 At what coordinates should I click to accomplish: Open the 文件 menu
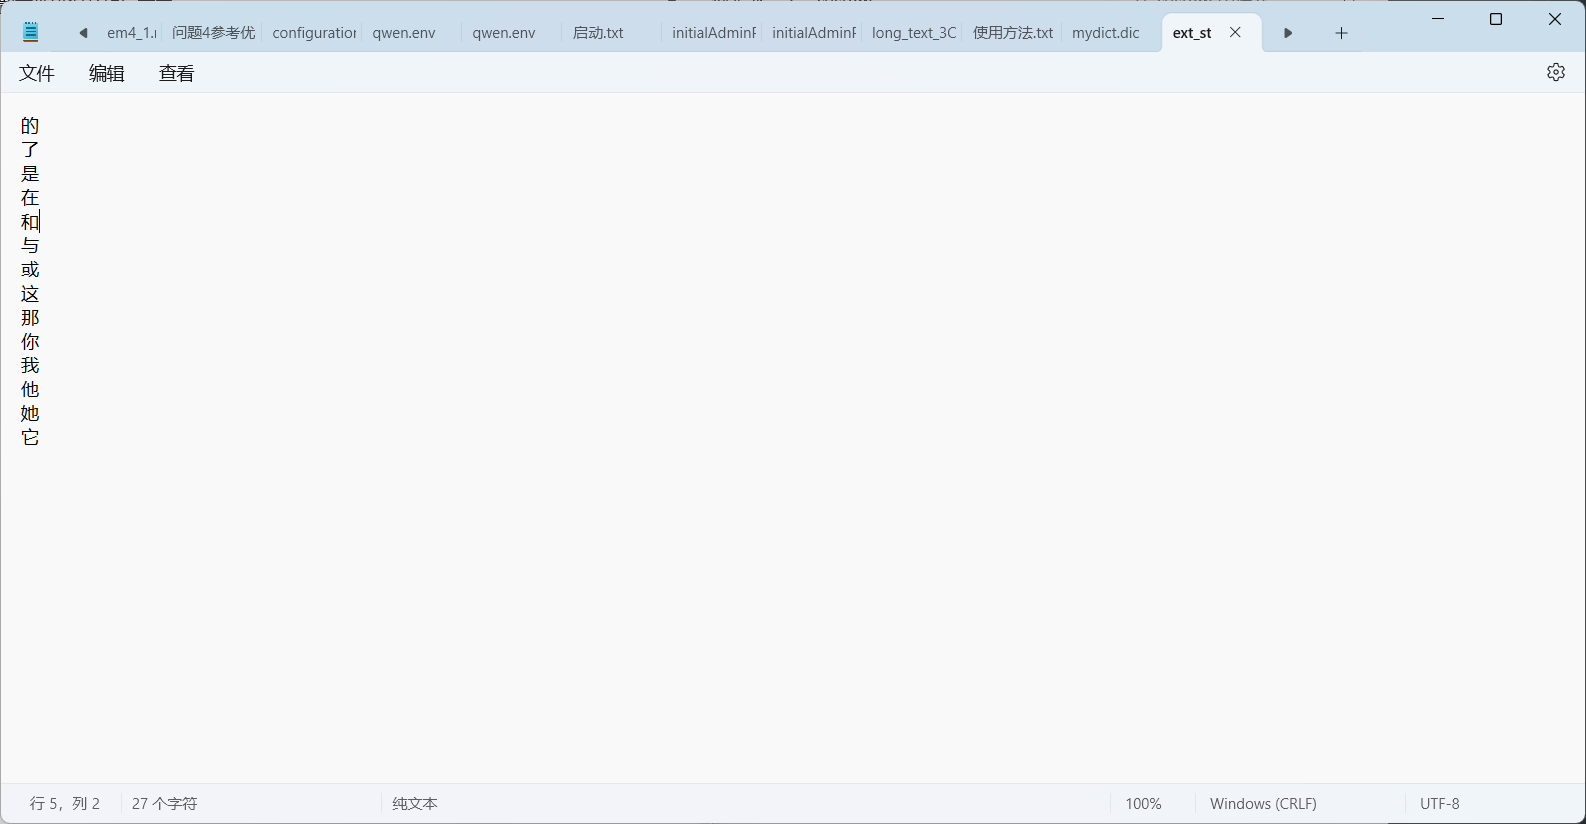pyautogui.click(x=37, y=73)
